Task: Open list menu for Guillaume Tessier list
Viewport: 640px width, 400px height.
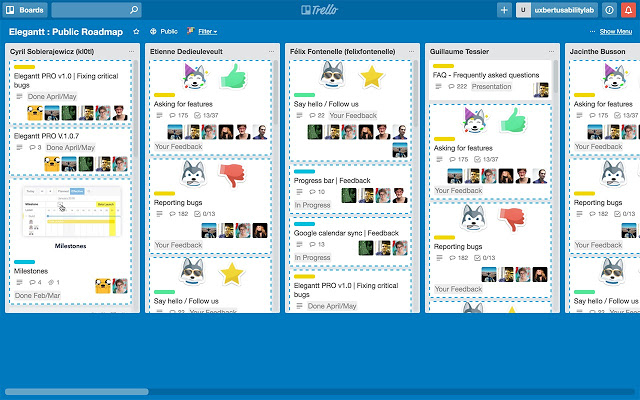Action: [551, 51]
